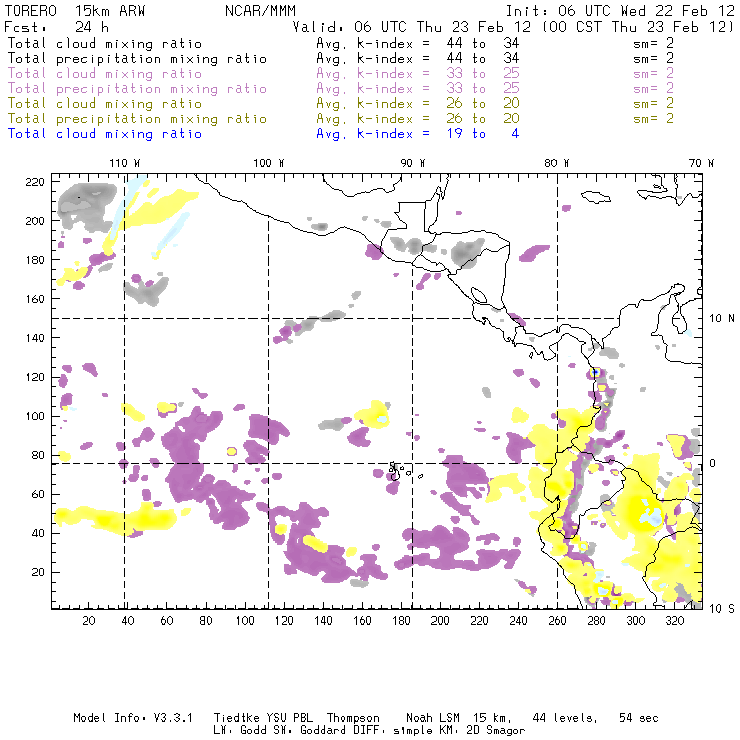Click '320' on the horizontal axis
The width and height of the screenshot is (740, 740).
tap(674, 621)
